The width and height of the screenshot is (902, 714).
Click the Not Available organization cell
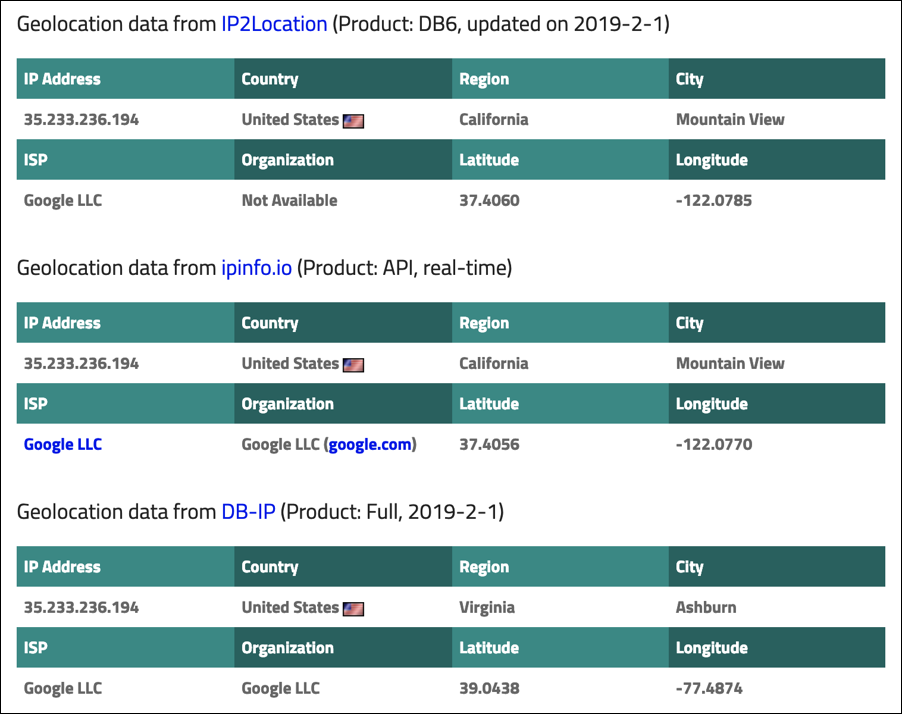(289, 201)
